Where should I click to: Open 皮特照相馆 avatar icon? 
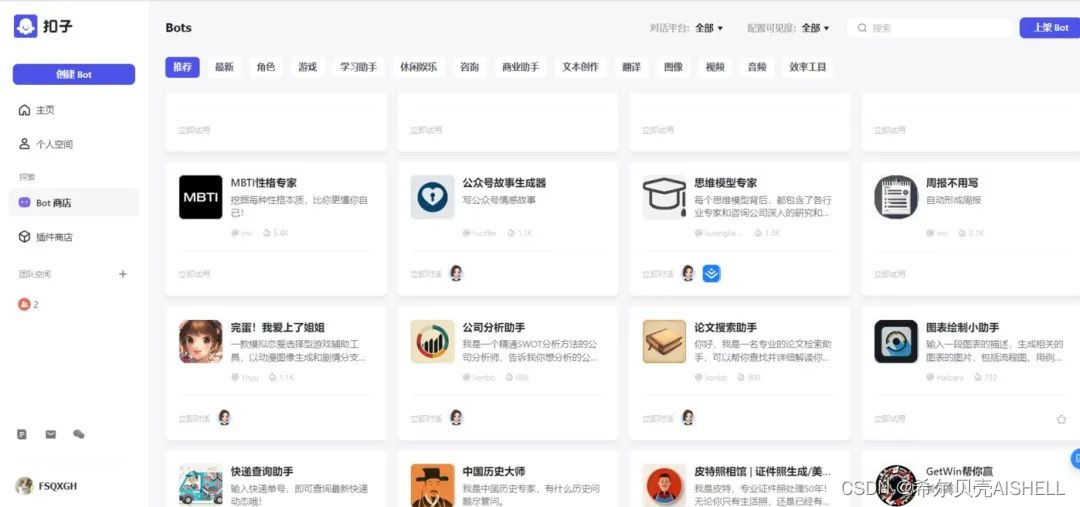[x=665, y=485]
